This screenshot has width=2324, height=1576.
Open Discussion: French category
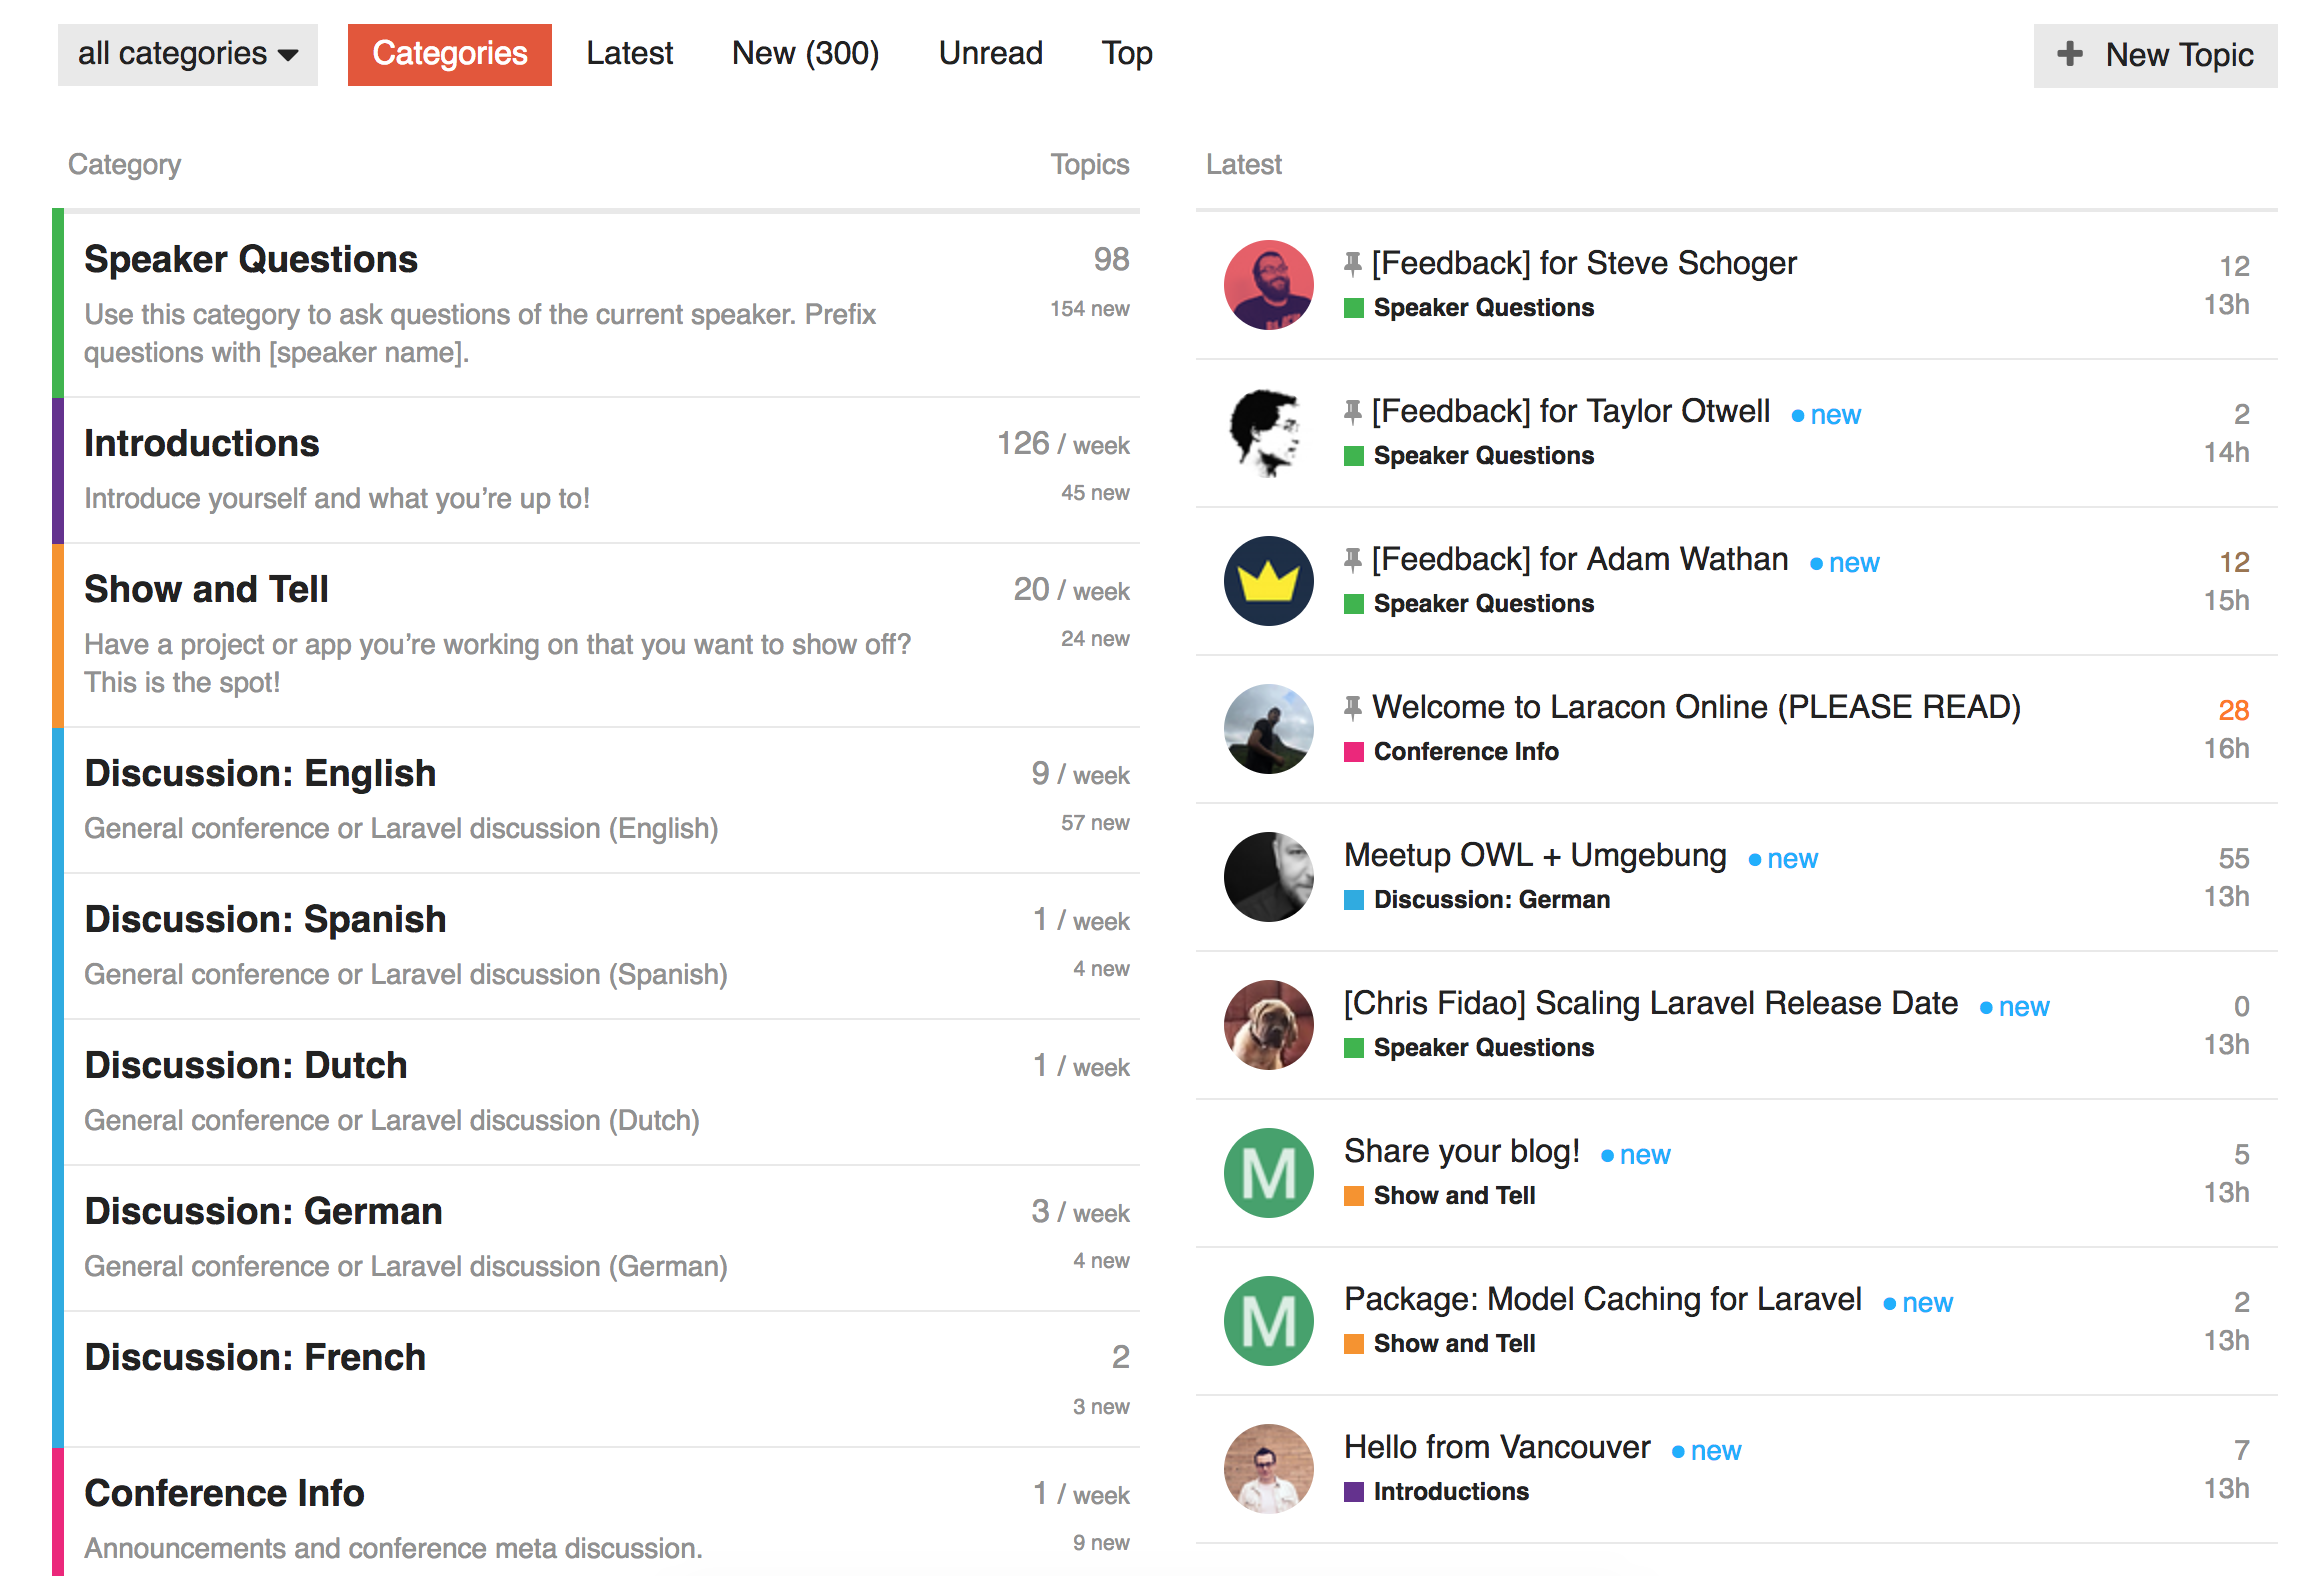point(255,1357)
